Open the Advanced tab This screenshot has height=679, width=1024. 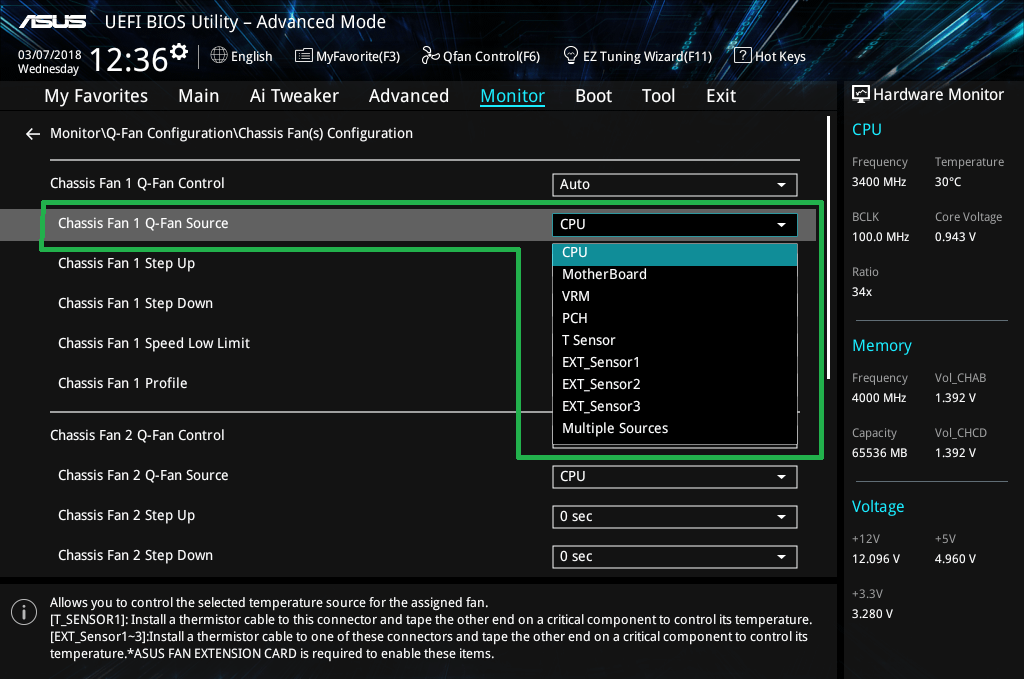[409, 96]
